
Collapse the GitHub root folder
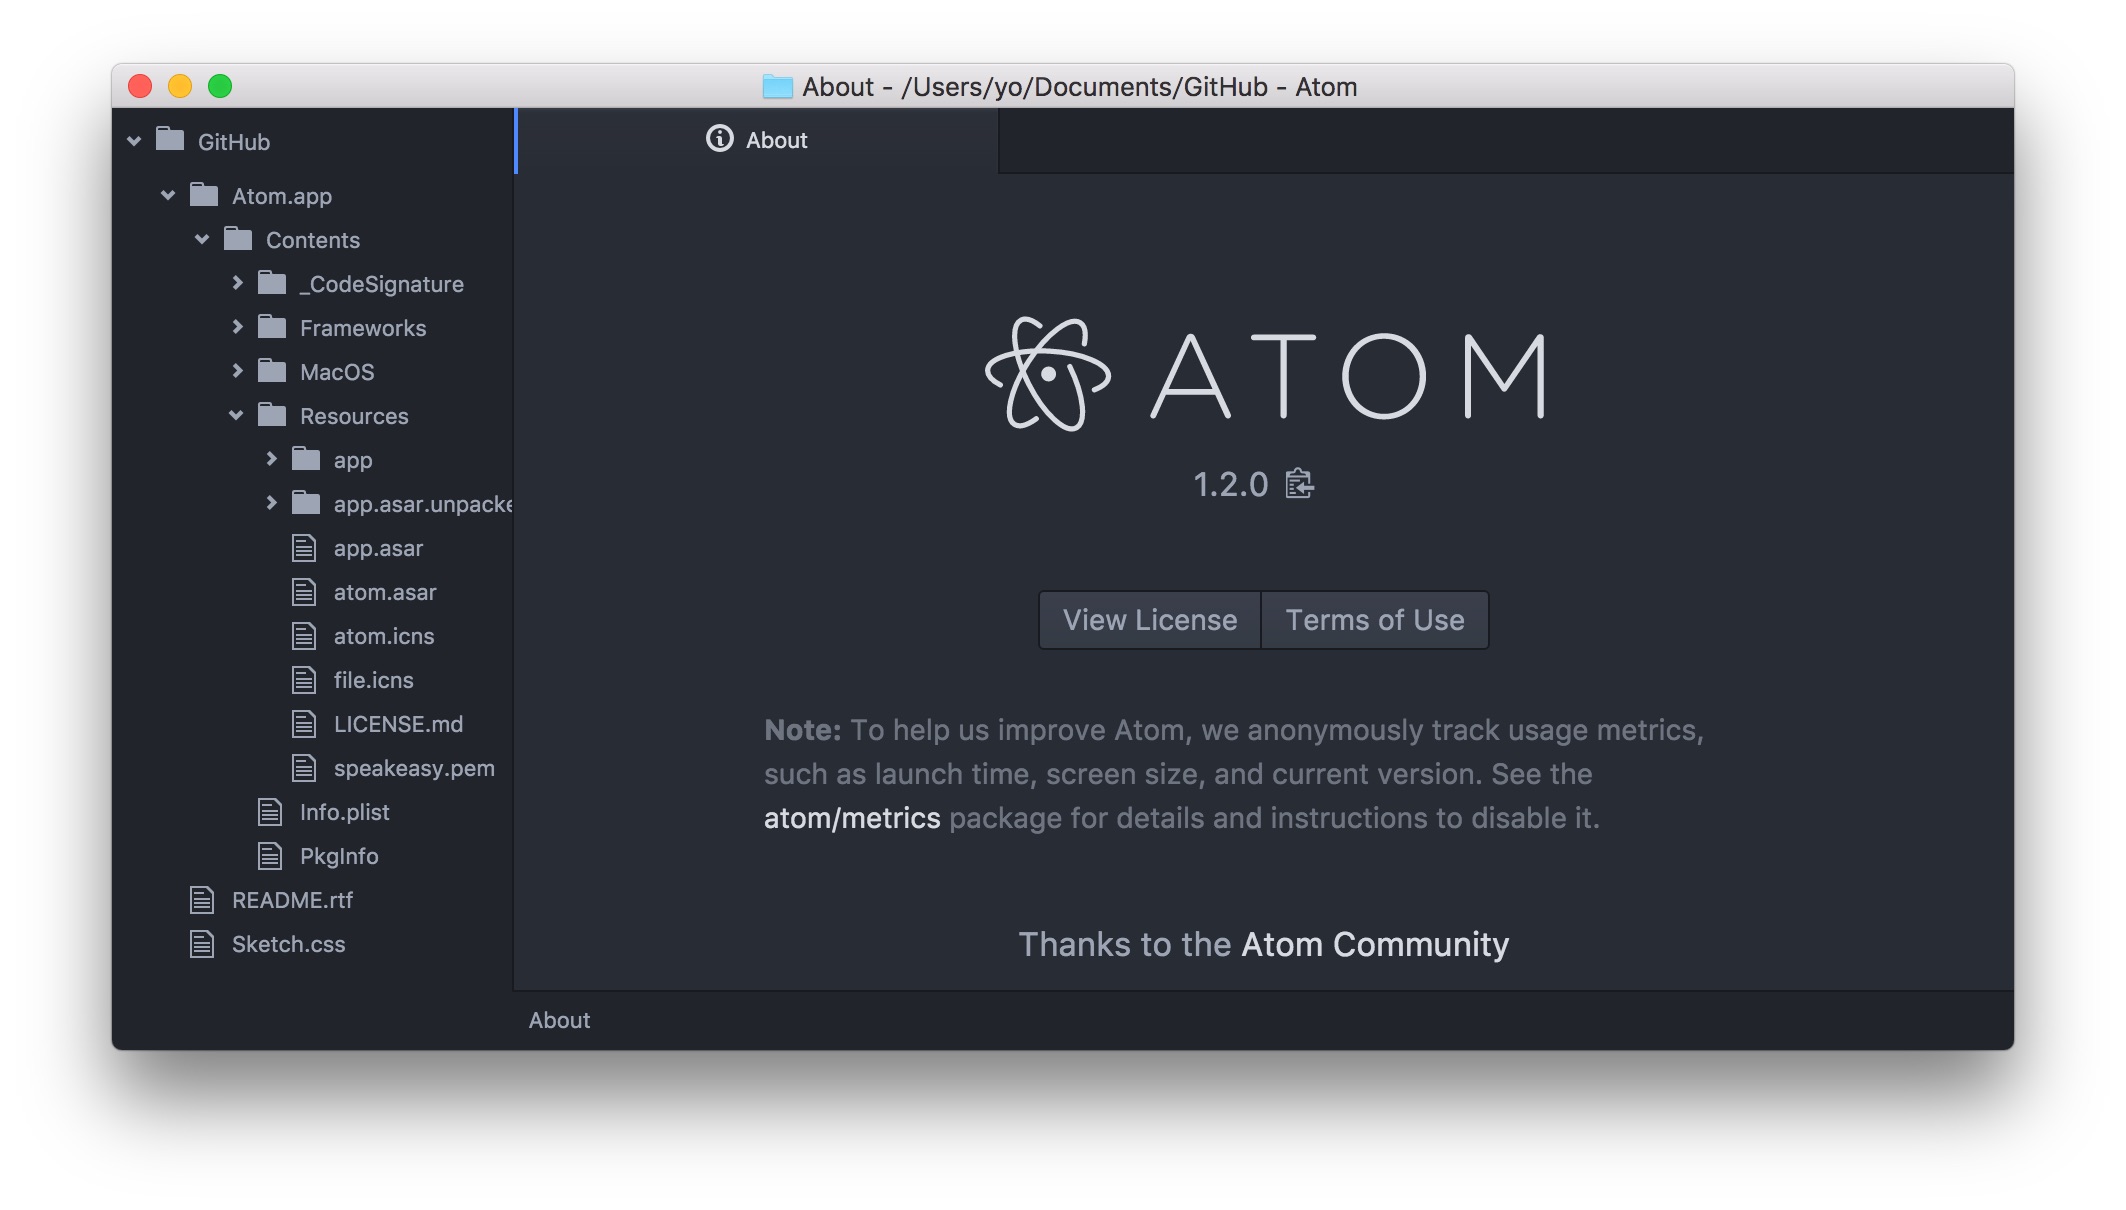[x=134, y=141]
